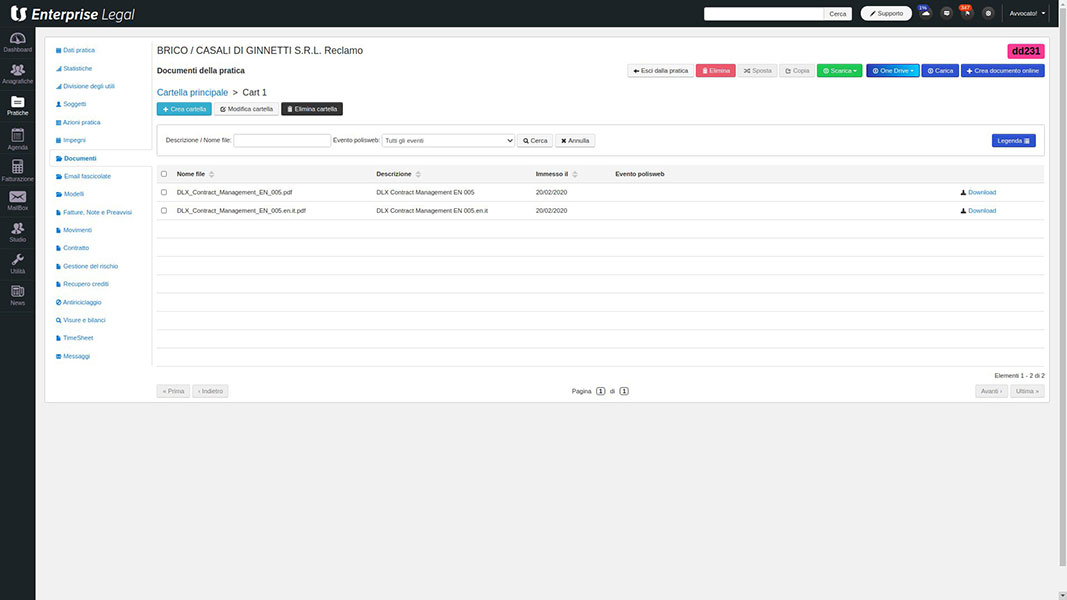
Task: Expand the Scarica dropdown button
Action: pos(839,71)
